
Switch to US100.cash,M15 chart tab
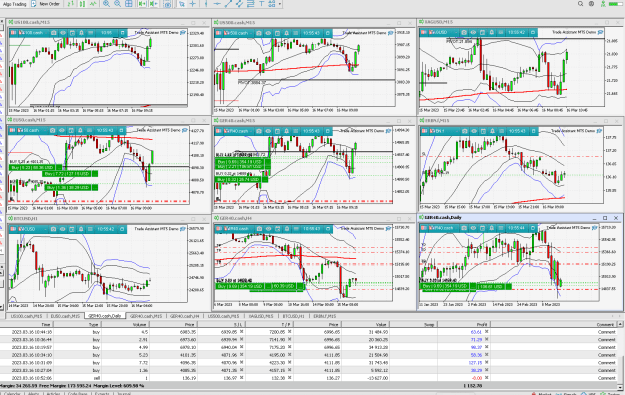pyautogui.click(x=26, y=316)
